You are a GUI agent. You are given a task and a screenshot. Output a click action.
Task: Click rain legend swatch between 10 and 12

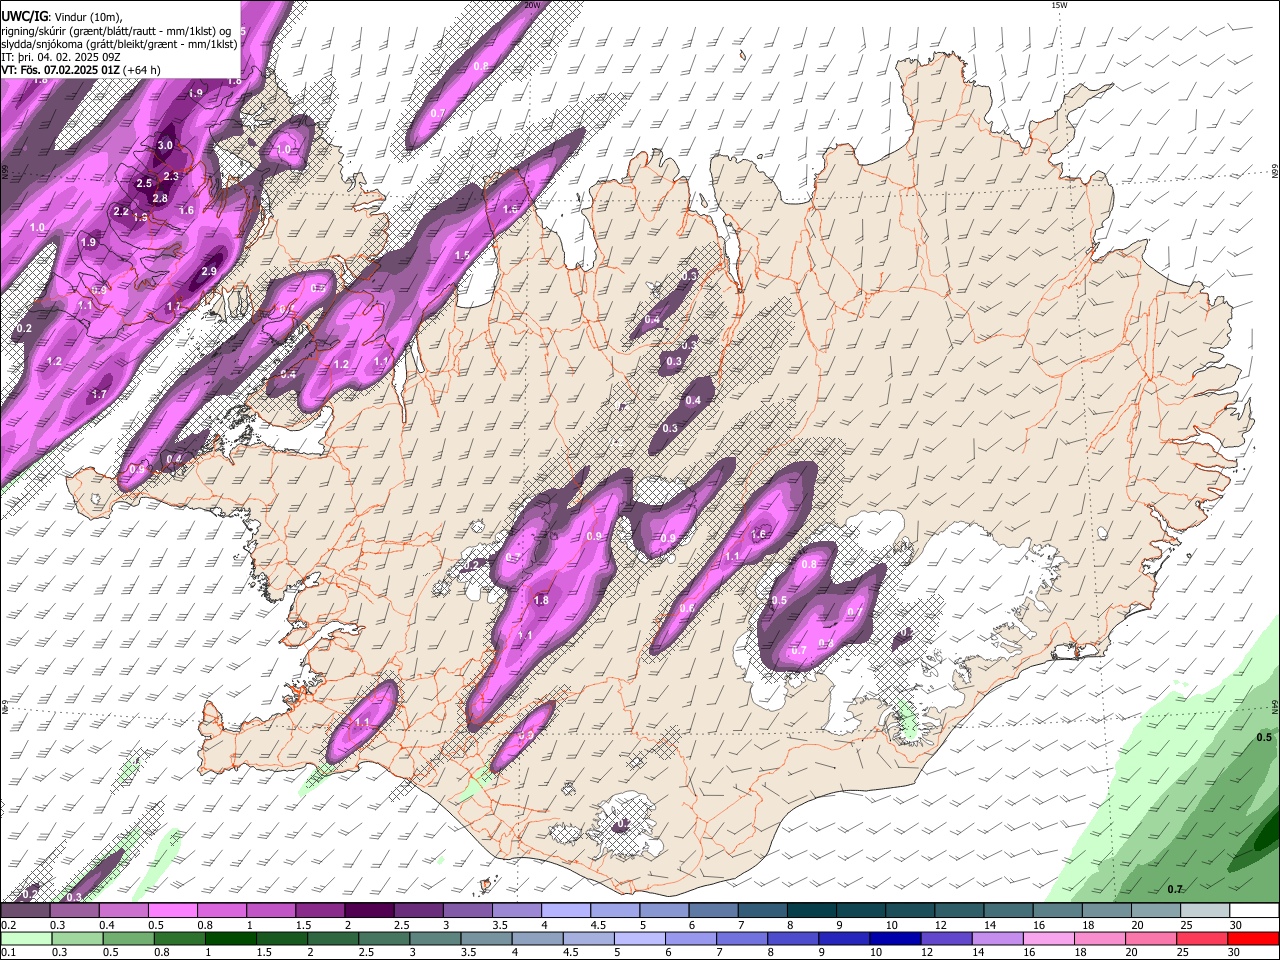(896, 938)
